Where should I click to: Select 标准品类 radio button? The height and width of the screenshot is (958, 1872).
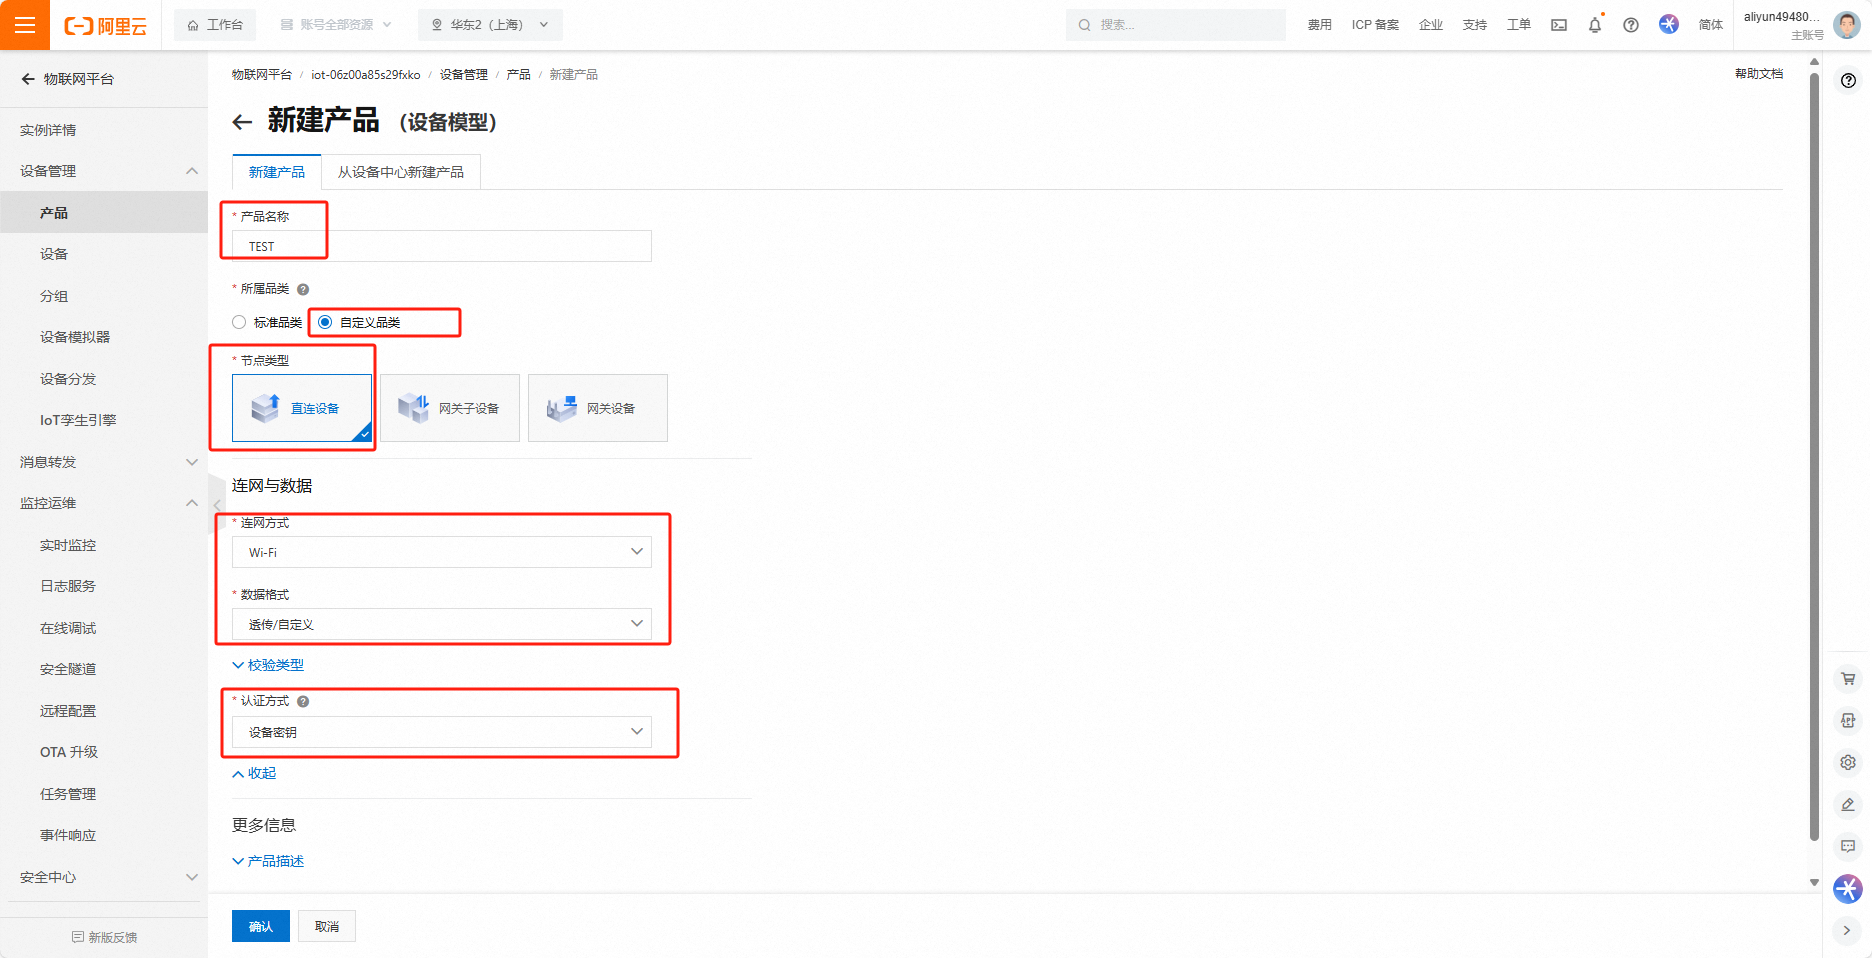[239, 322]
